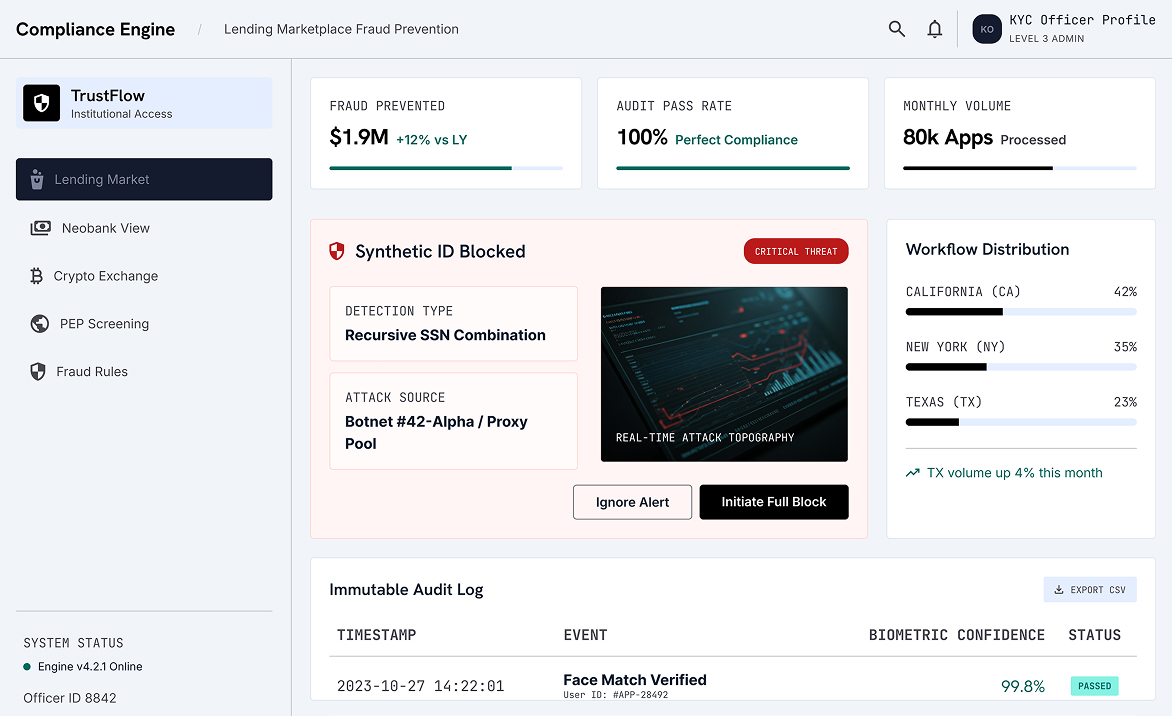This screenshot has height=716, width=1172.
Task: Click the $1.9M fraud prevented value
Action: point(359,138)
